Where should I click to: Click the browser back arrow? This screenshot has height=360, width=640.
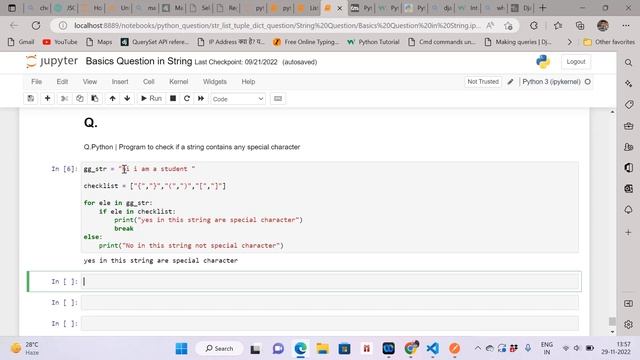[x=14, y=25]
